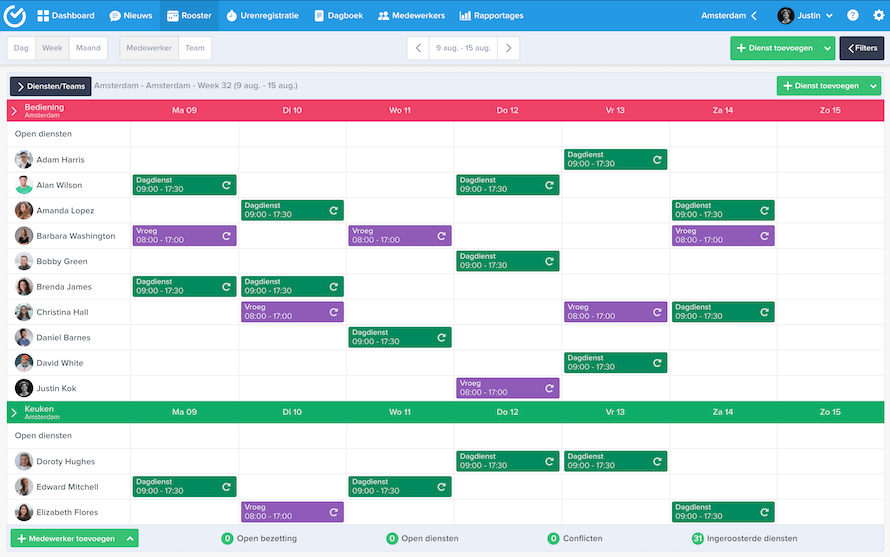The image size is (890, 557).
Task: Switch to Dag view
Action: (21, 48)
